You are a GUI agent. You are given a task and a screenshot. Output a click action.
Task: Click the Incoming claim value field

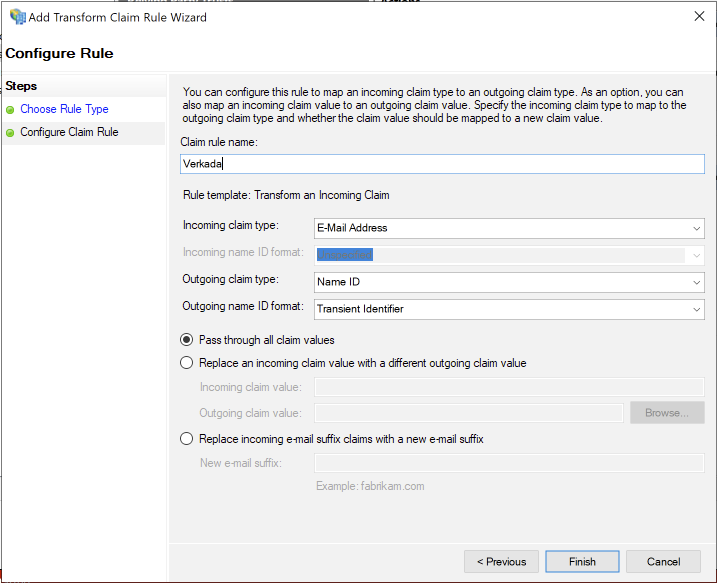[509, 387]
